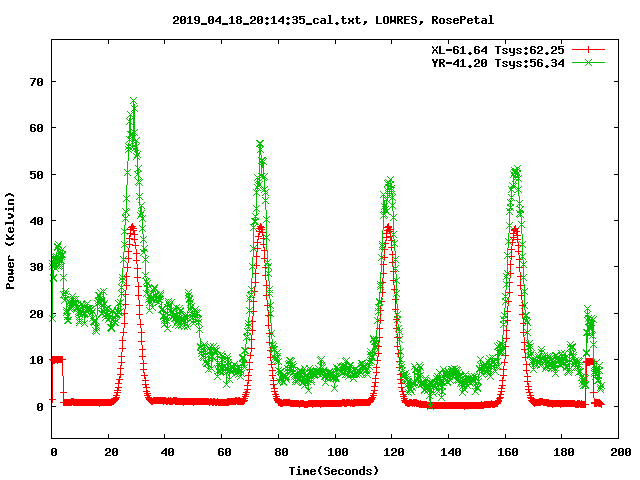This screenshot has width=640, height=480.
Task: Click the x-axis tick label 60
Action: click(224, 452)
